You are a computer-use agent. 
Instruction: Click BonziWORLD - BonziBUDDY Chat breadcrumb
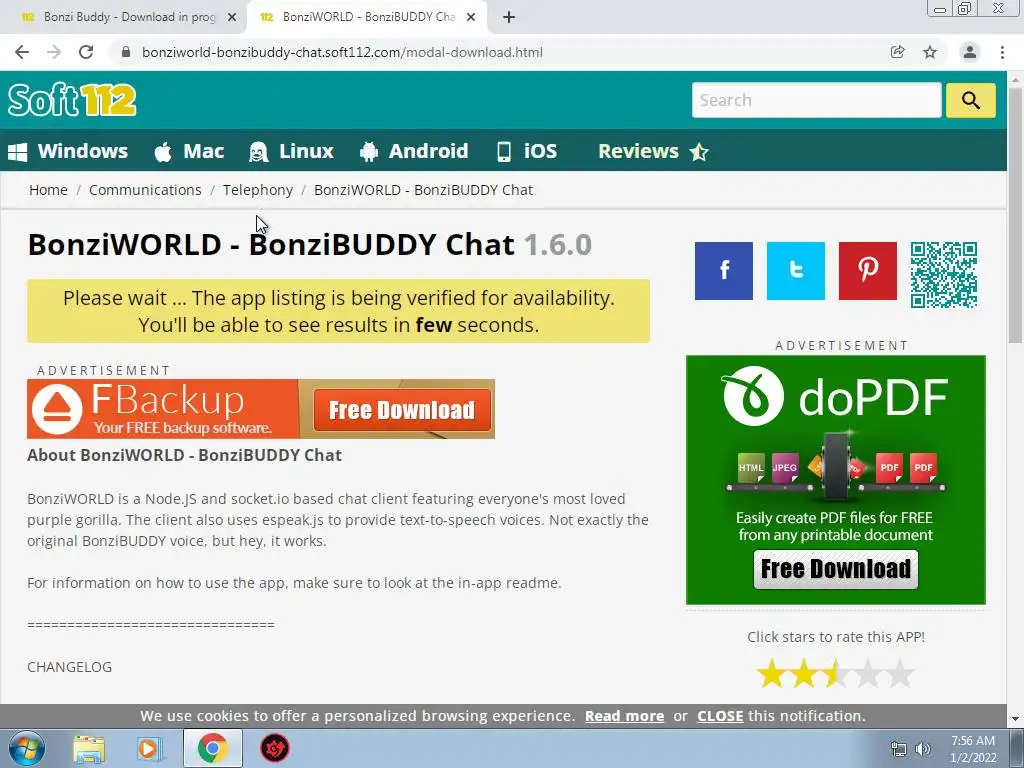point(423,190)
